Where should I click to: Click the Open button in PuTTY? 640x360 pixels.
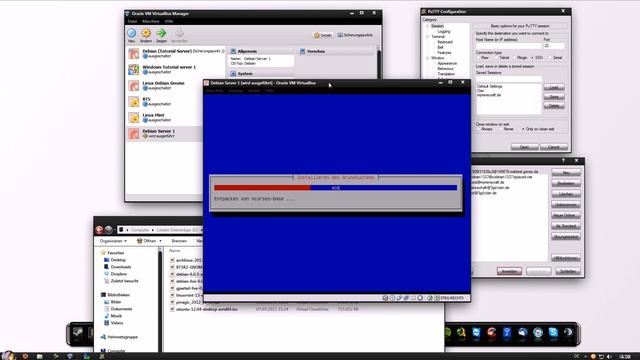click(x=524, y=147)
